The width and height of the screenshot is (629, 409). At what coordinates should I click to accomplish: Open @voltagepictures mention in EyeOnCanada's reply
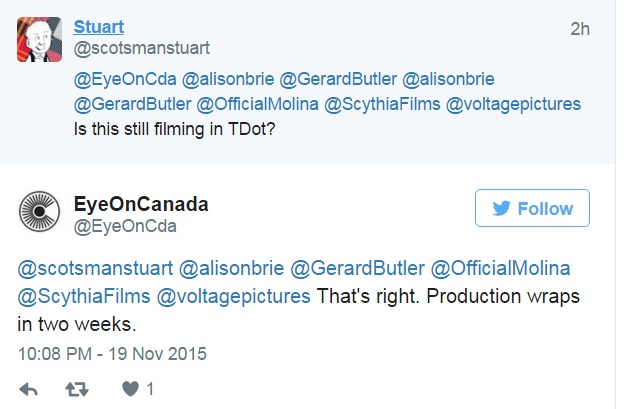[233, 296]
